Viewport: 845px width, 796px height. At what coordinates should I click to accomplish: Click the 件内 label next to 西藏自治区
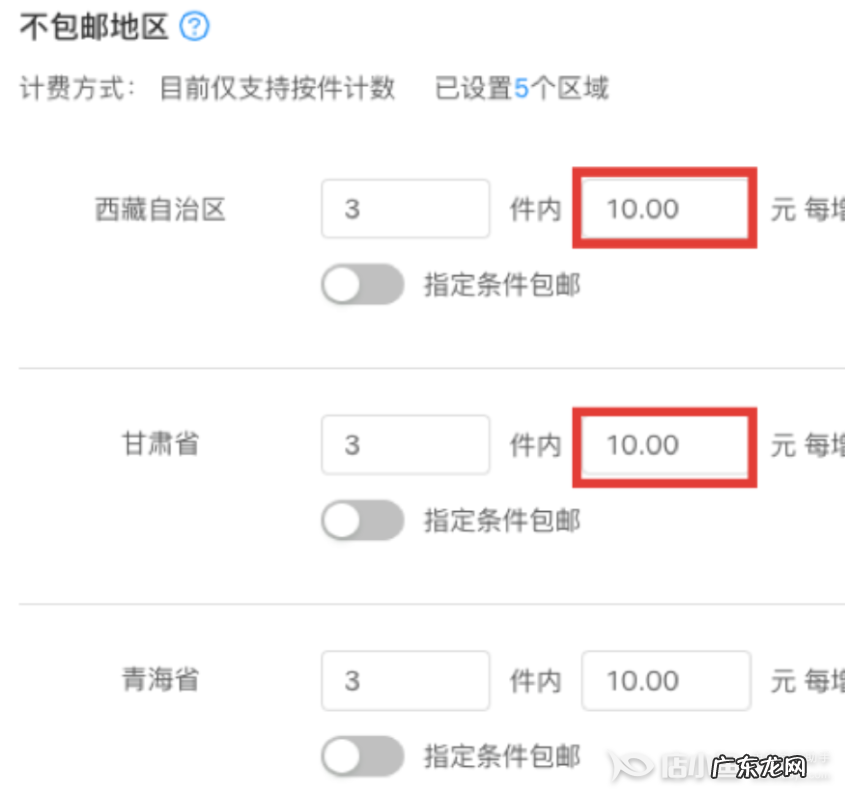pyautogui.click(x=536, y=208)
